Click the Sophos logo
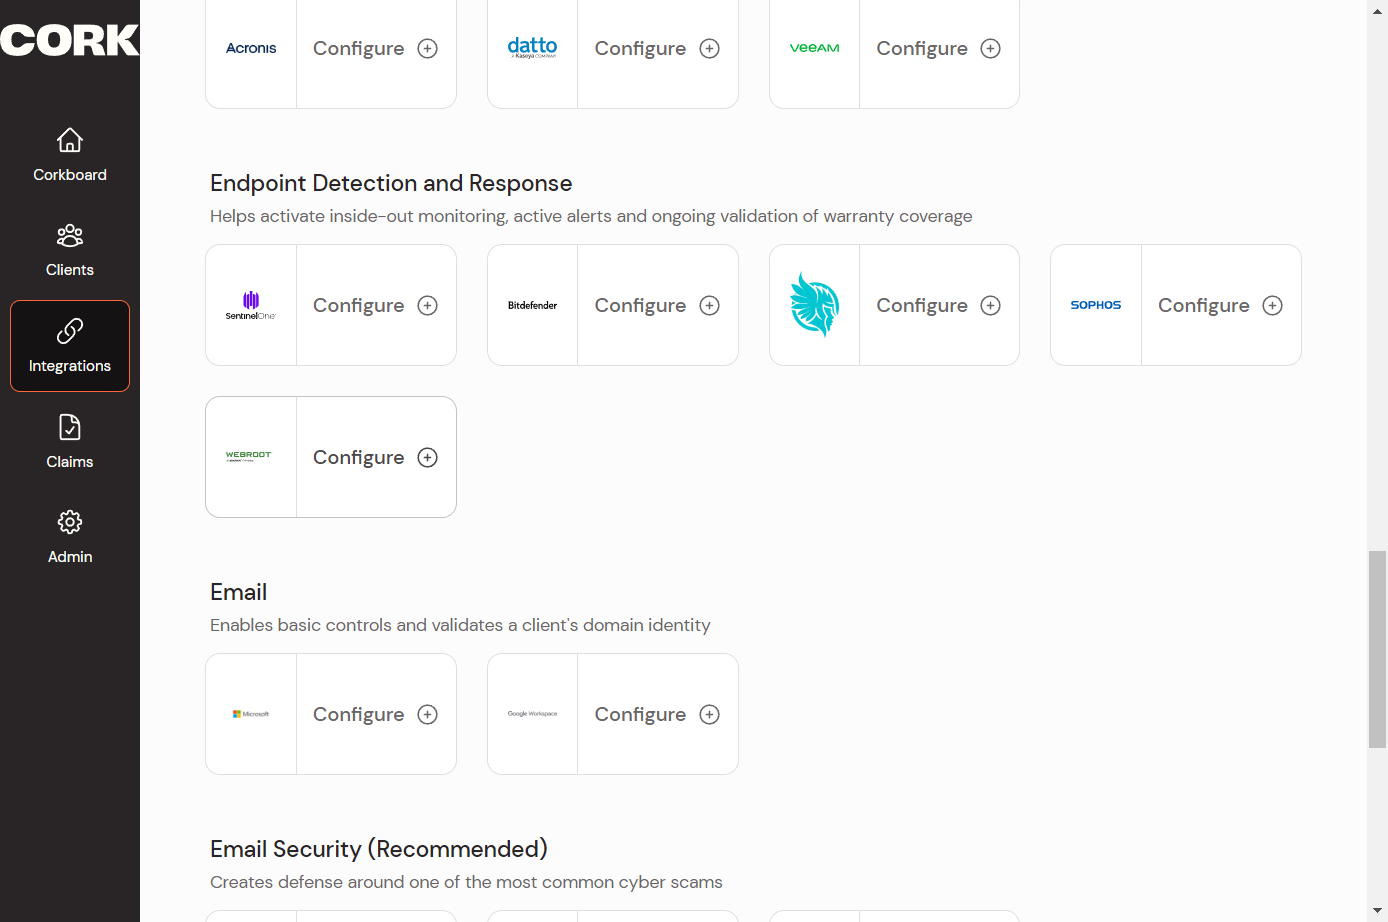Image resolution: width=1388 pixels, height=922 pixels. pos(1096,305)
